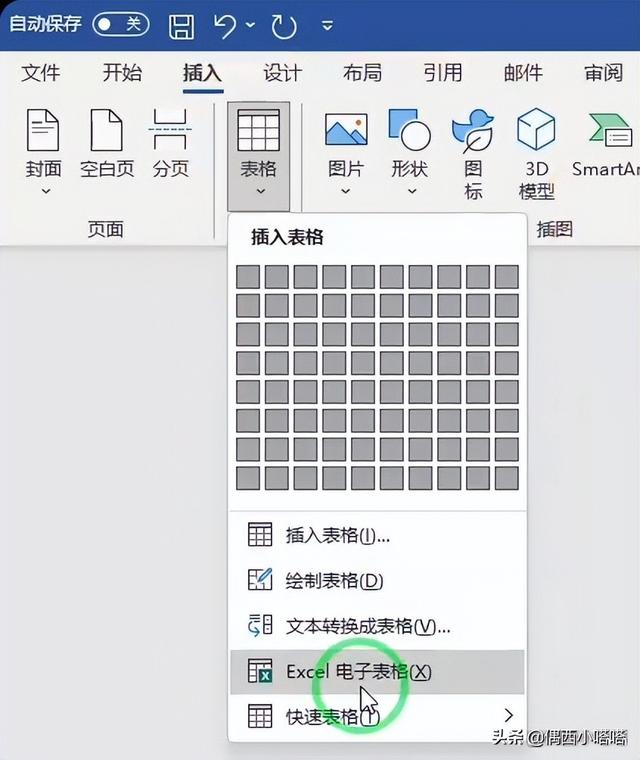Click the Redo icon
Image resolution: width=640 pixels, height=760 pixels.
284,26
